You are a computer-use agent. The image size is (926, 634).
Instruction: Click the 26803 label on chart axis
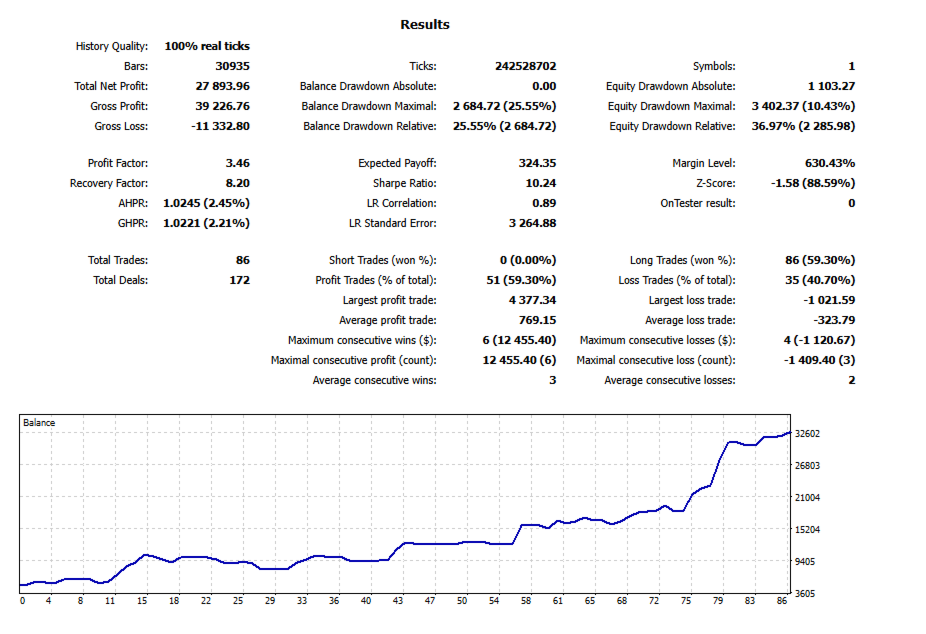click(x=807, y=466)
